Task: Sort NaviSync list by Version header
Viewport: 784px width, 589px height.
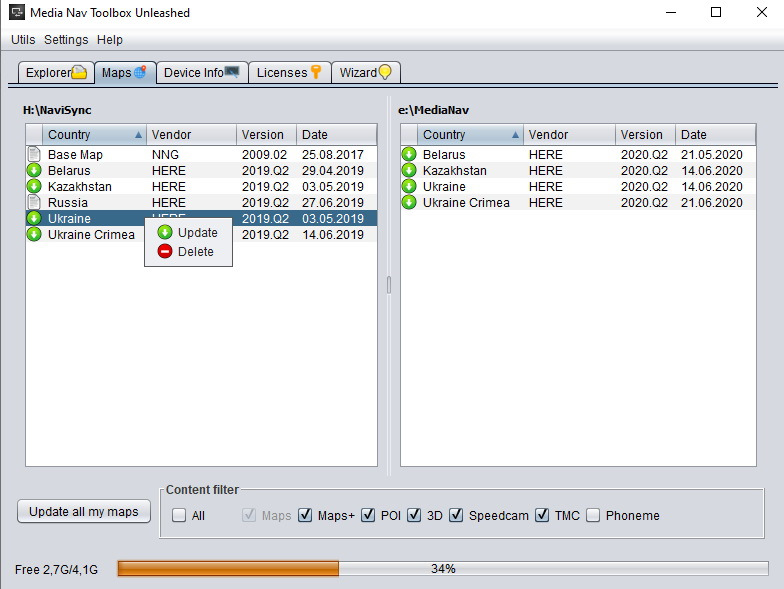Action: pos(266,134)
